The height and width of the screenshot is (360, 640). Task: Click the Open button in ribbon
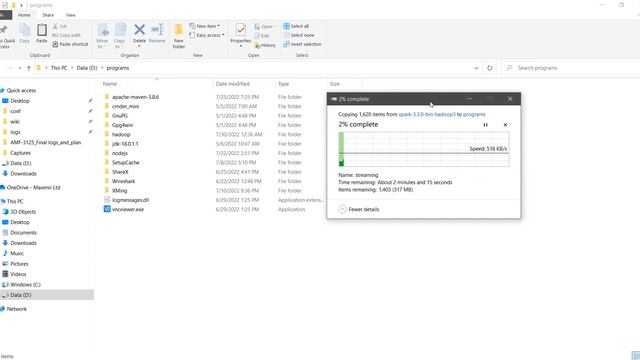tap(264, 27)
